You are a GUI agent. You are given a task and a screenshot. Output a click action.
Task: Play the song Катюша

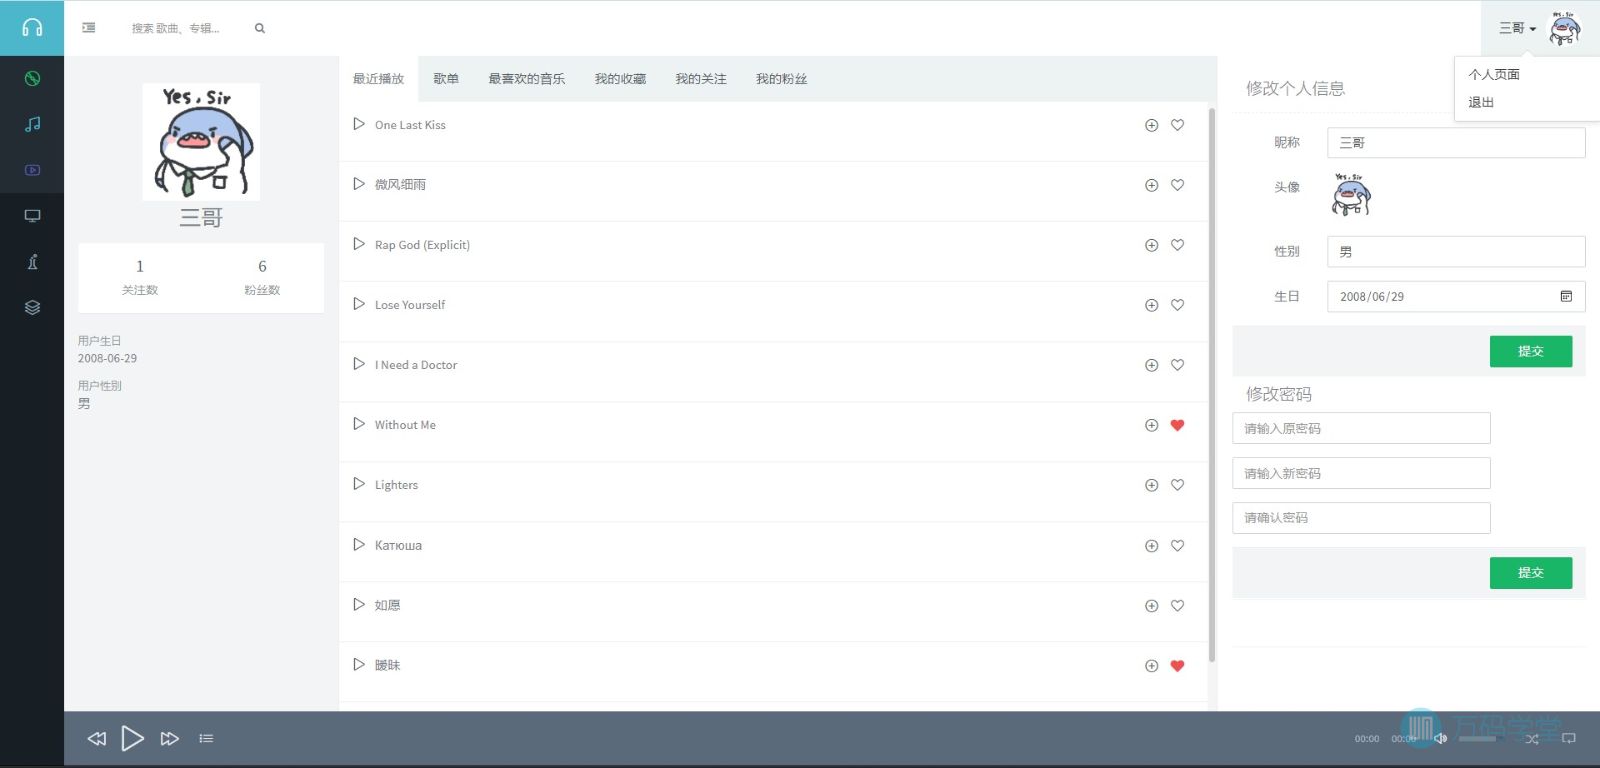[x=359, y=545]
